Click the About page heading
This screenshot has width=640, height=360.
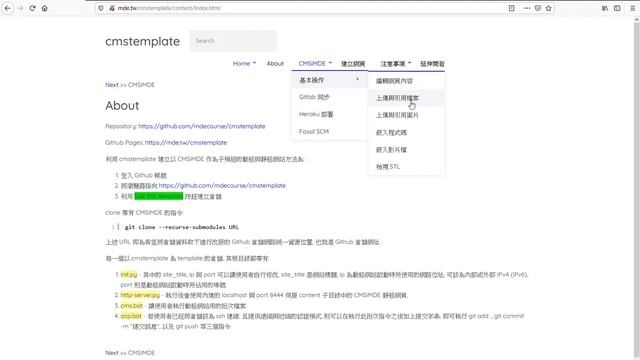(x=122, y=106)
